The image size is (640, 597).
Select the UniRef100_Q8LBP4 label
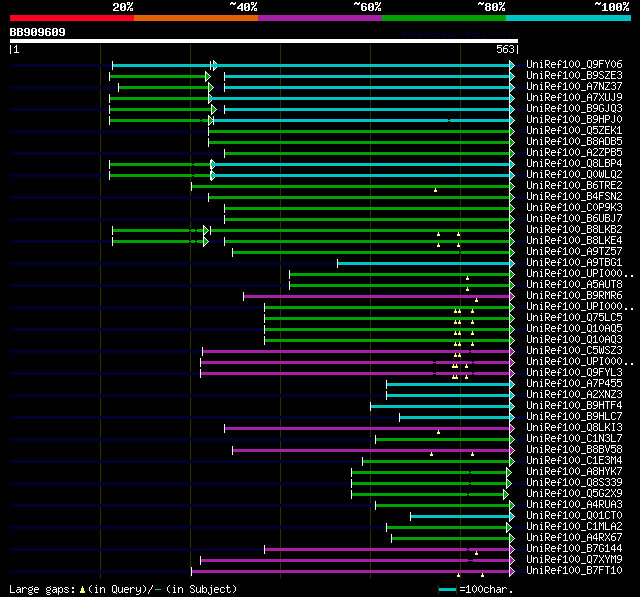click(x=574, y=164)
